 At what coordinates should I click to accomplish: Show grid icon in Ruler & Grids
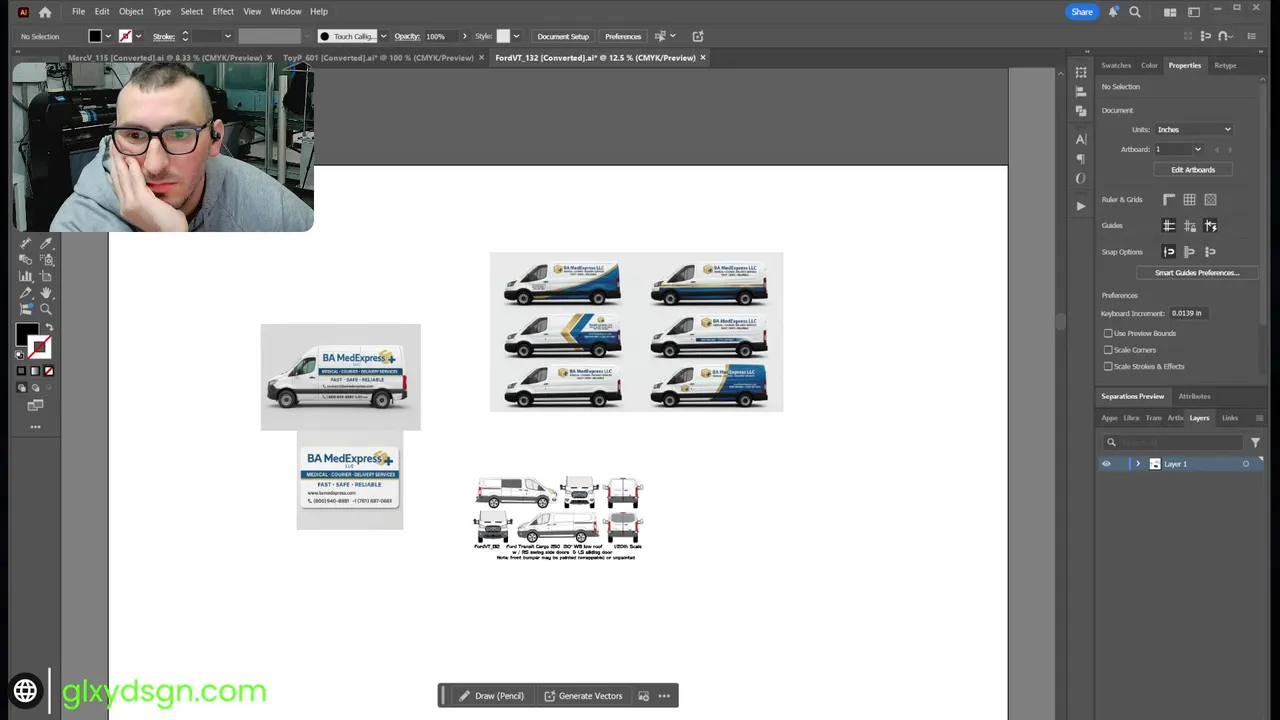pyautogui.click(x=1189, y=200)
